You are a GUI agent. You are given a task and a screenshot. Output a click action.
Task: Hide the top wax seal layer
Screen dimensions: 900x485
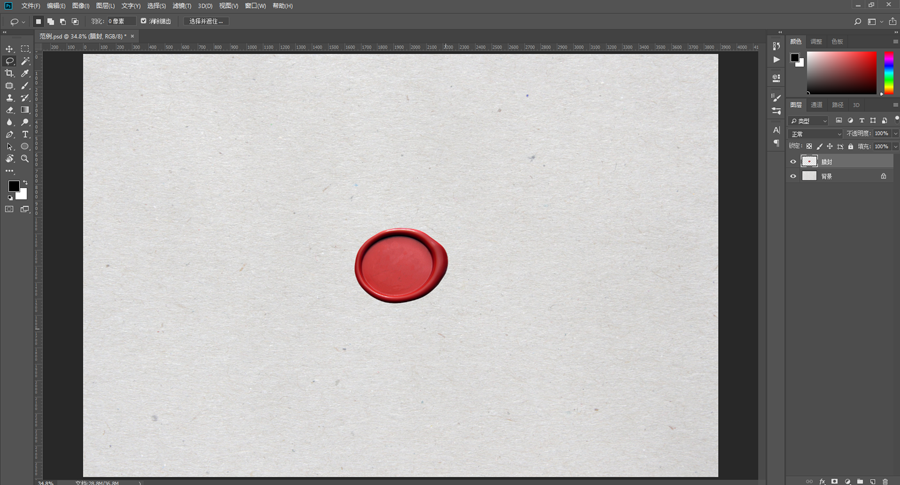point(793,162)
